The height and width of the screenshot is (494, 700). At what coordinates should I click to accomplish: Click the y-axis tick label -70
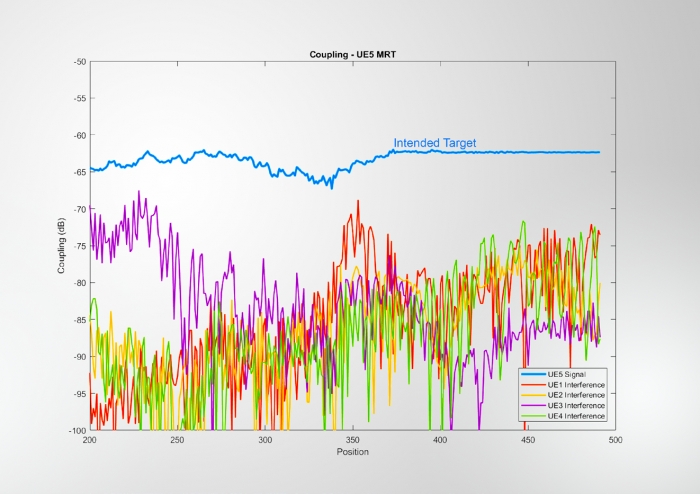coord(80,209)
